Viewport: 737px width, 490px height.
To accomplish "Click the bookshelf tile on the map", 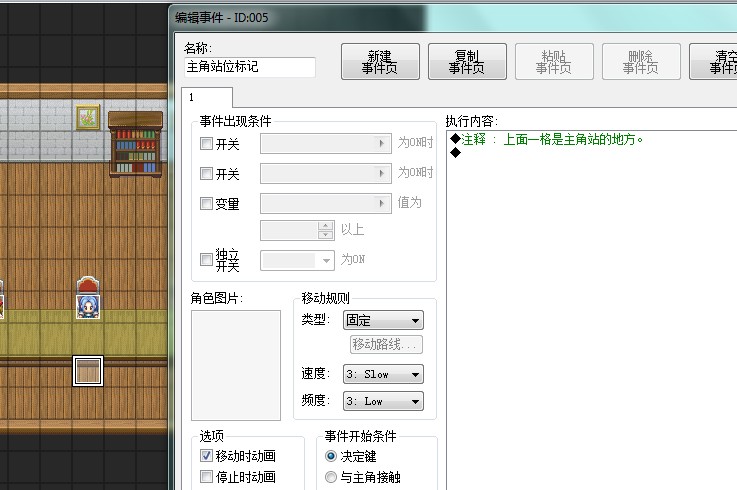I will (x=136, y=144).
